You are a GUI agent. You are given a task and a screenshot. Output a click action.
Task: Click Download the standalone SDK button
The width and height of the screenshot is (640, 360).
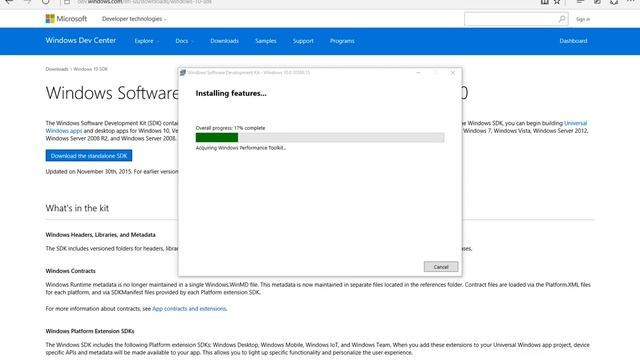pyautogui.click(x=89, y=156)
